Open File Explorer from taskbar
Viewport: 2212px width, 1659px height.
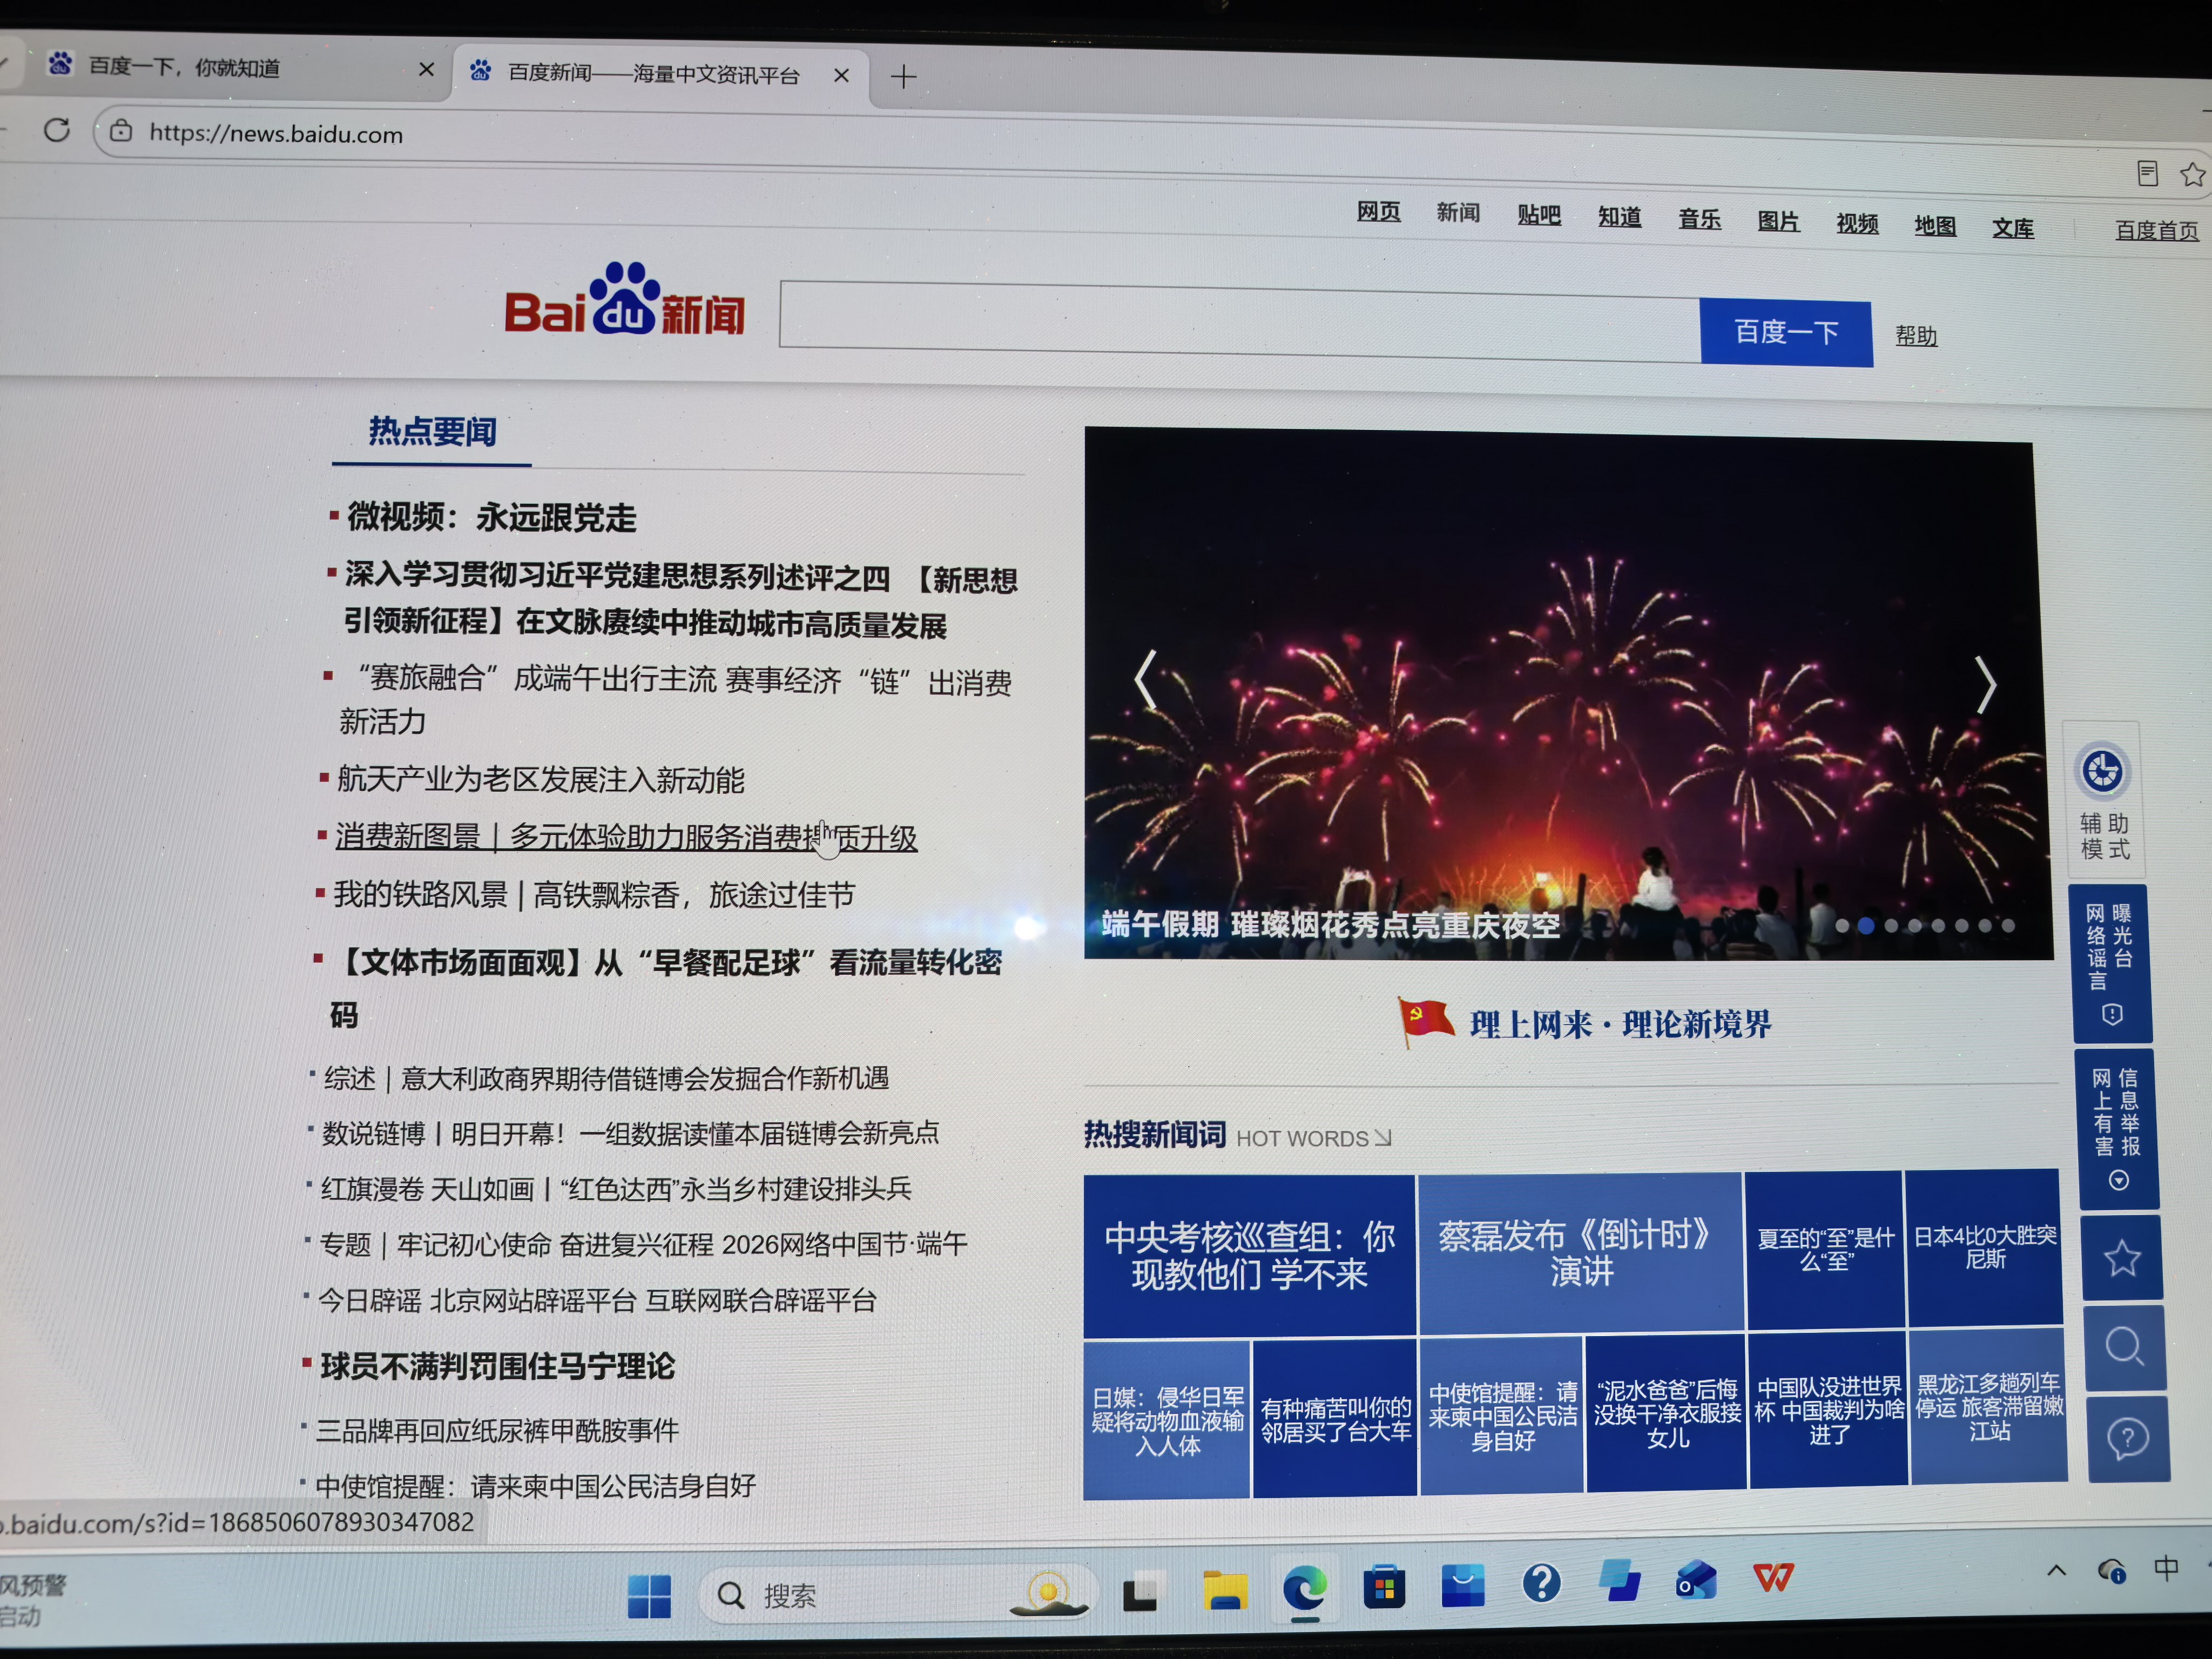[x=1225, y=1590]
